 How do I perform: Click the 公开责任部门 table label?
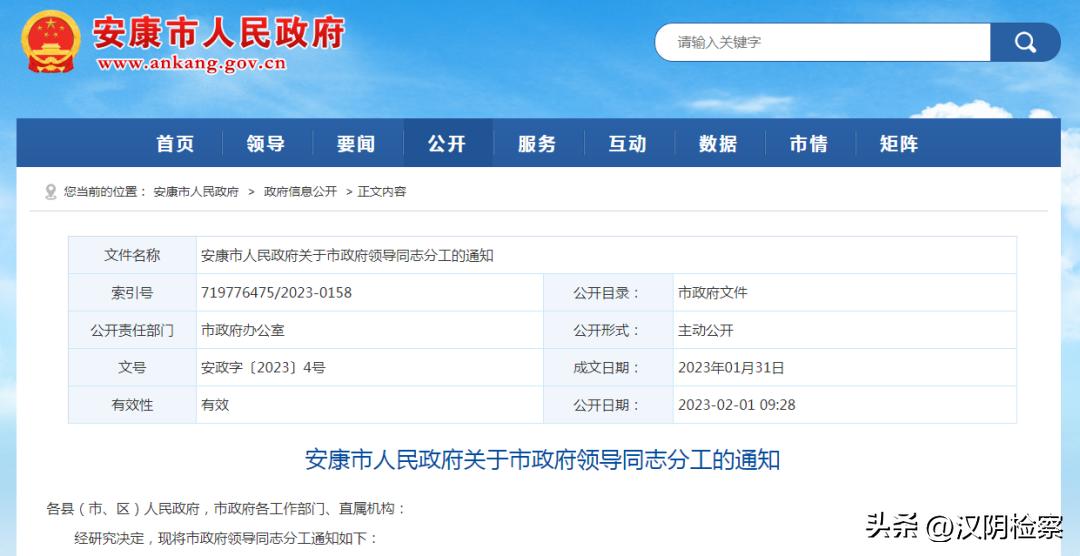pos(132,330)
